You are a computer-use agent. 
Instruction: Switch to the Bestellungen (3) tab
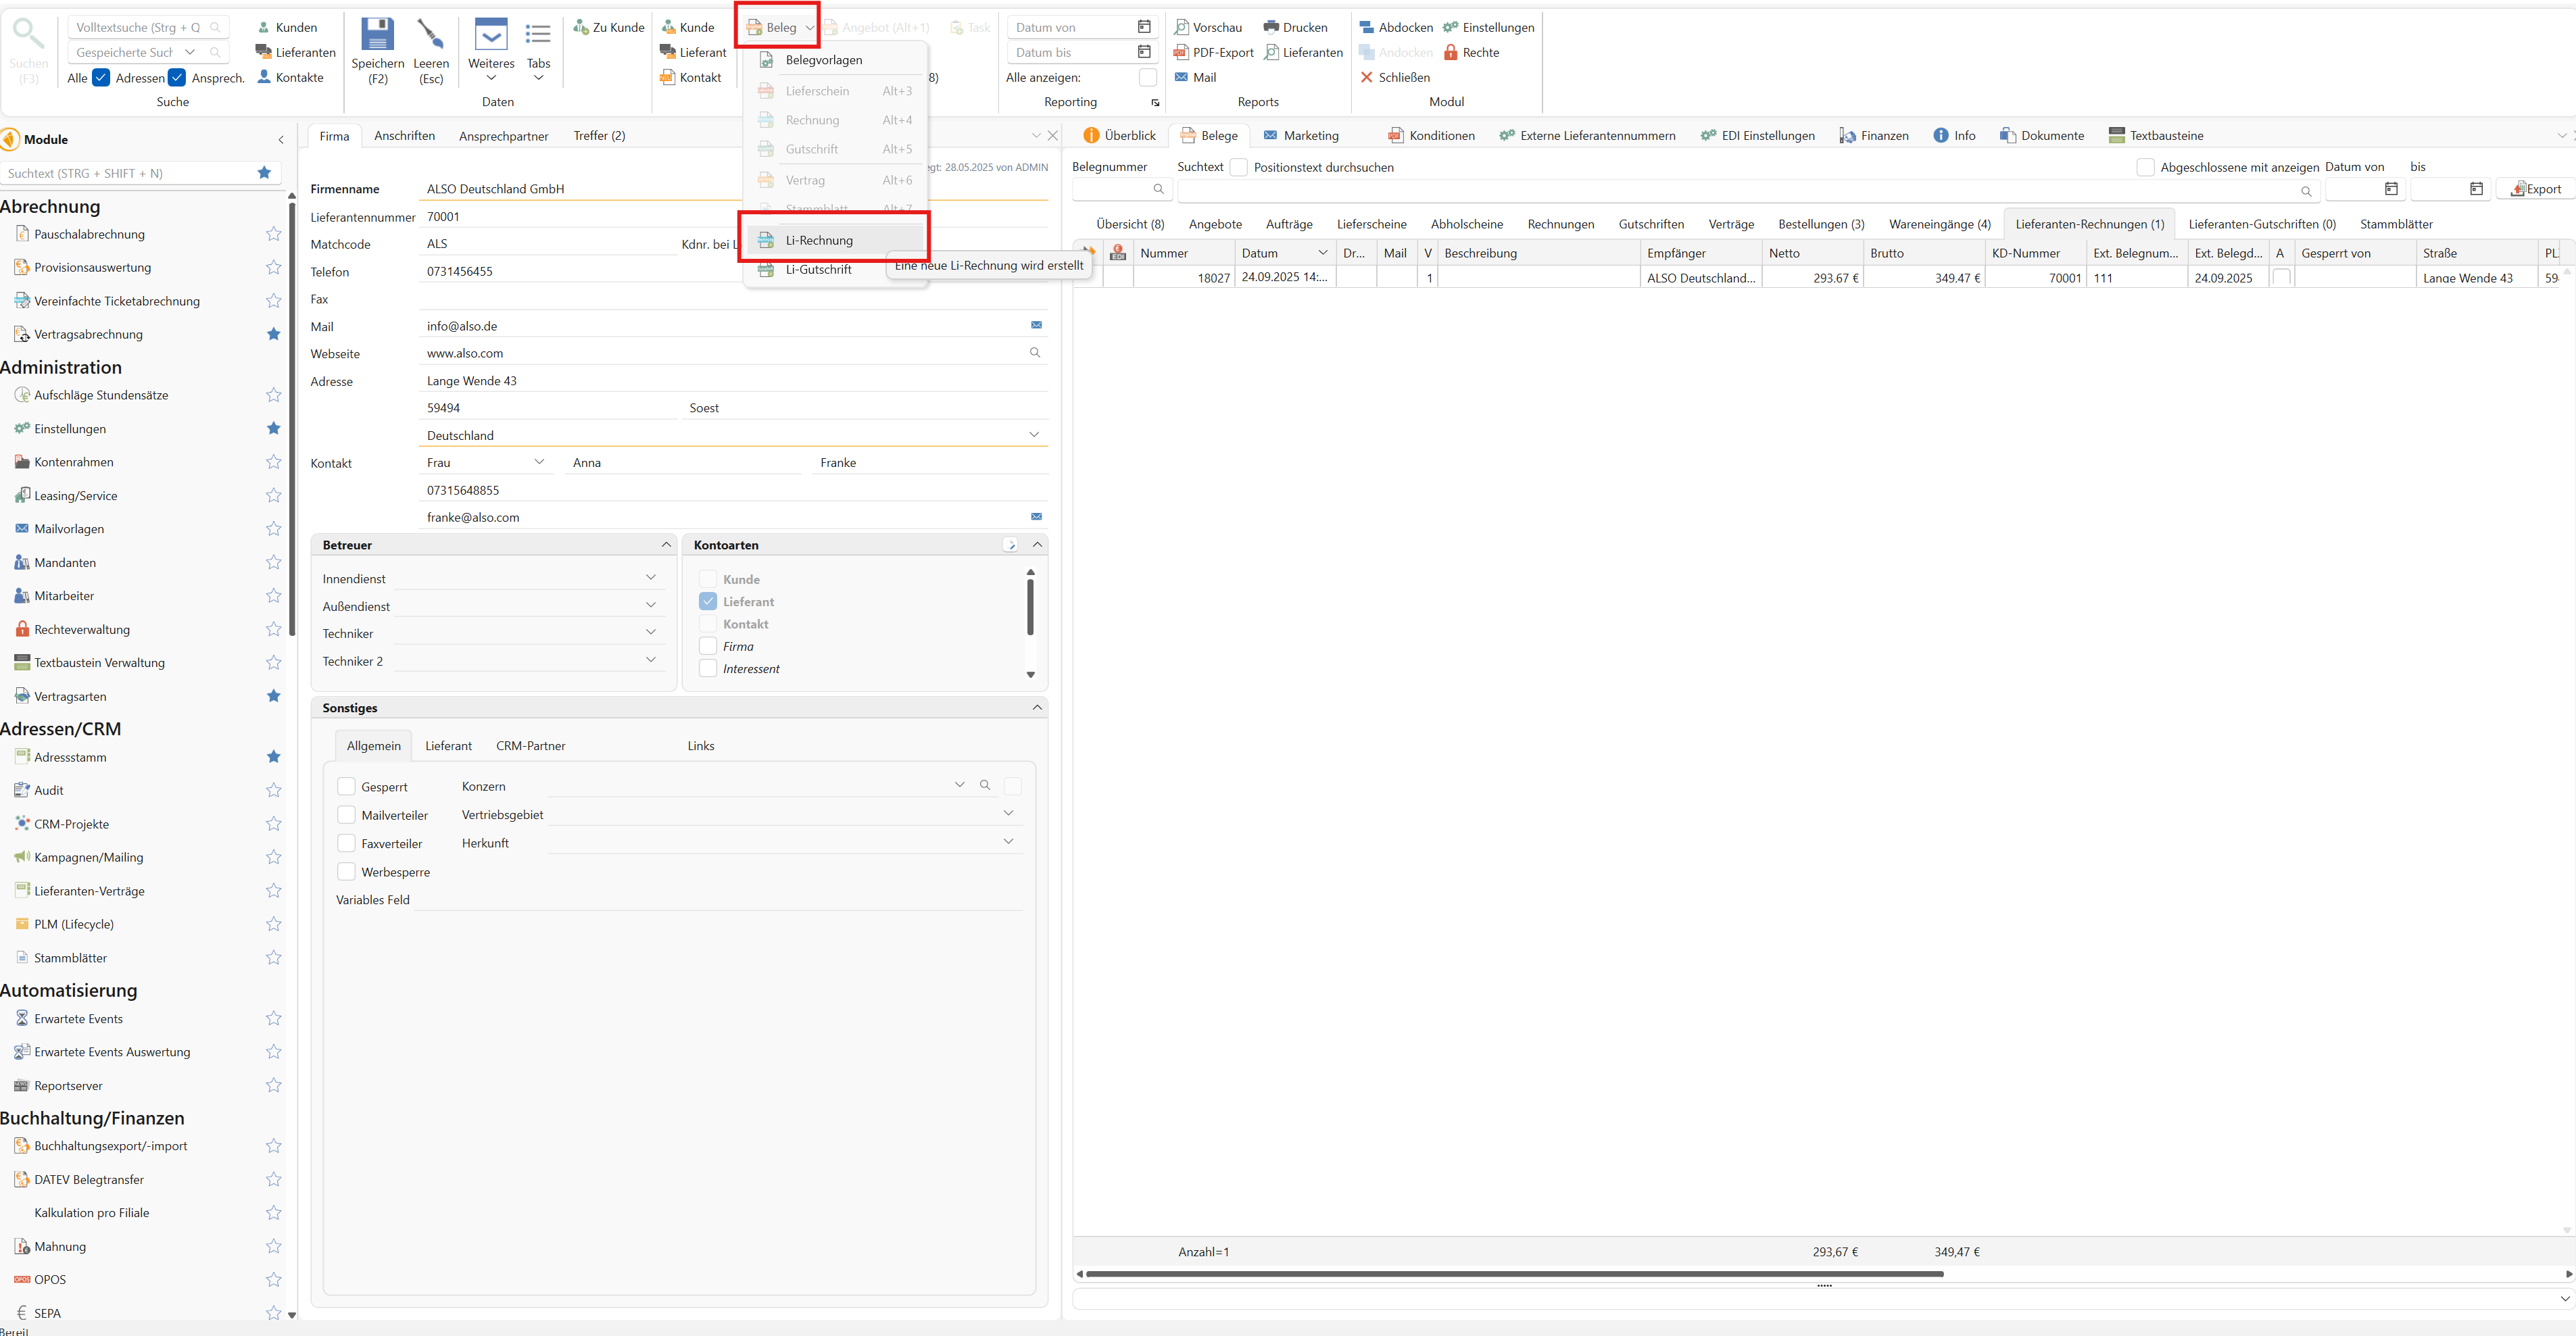coord(1820,224)
